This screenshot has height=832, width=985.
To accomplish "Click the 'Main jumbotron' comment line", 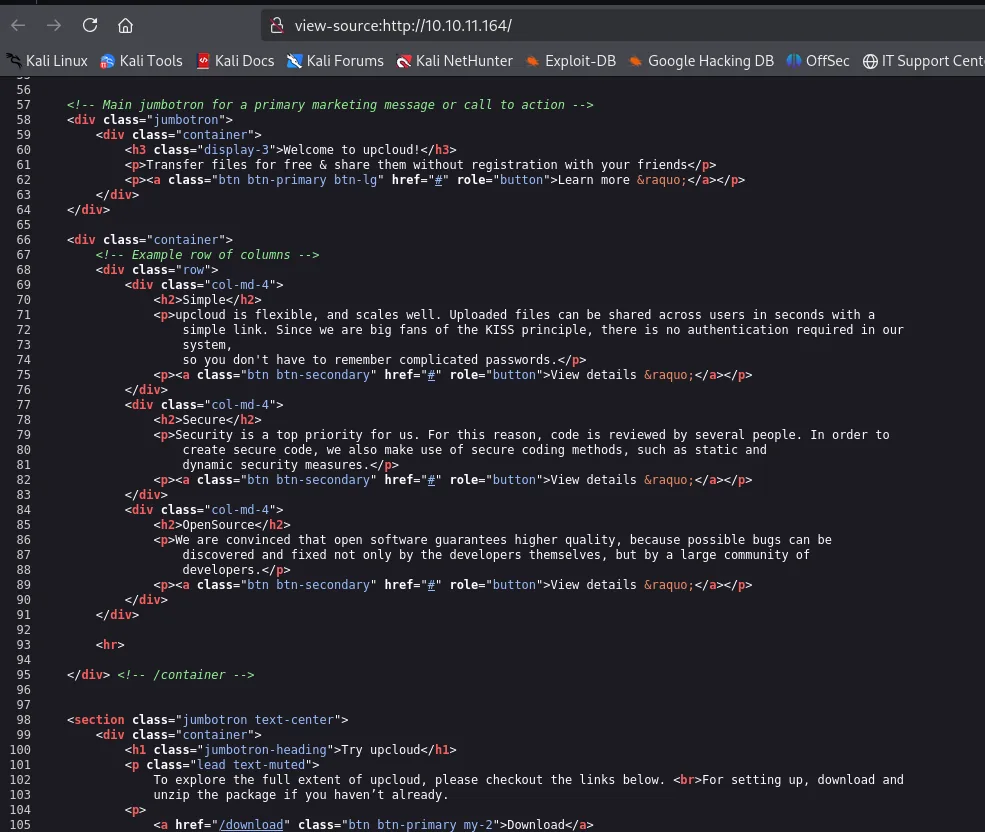I will click(x=330, y=104).
